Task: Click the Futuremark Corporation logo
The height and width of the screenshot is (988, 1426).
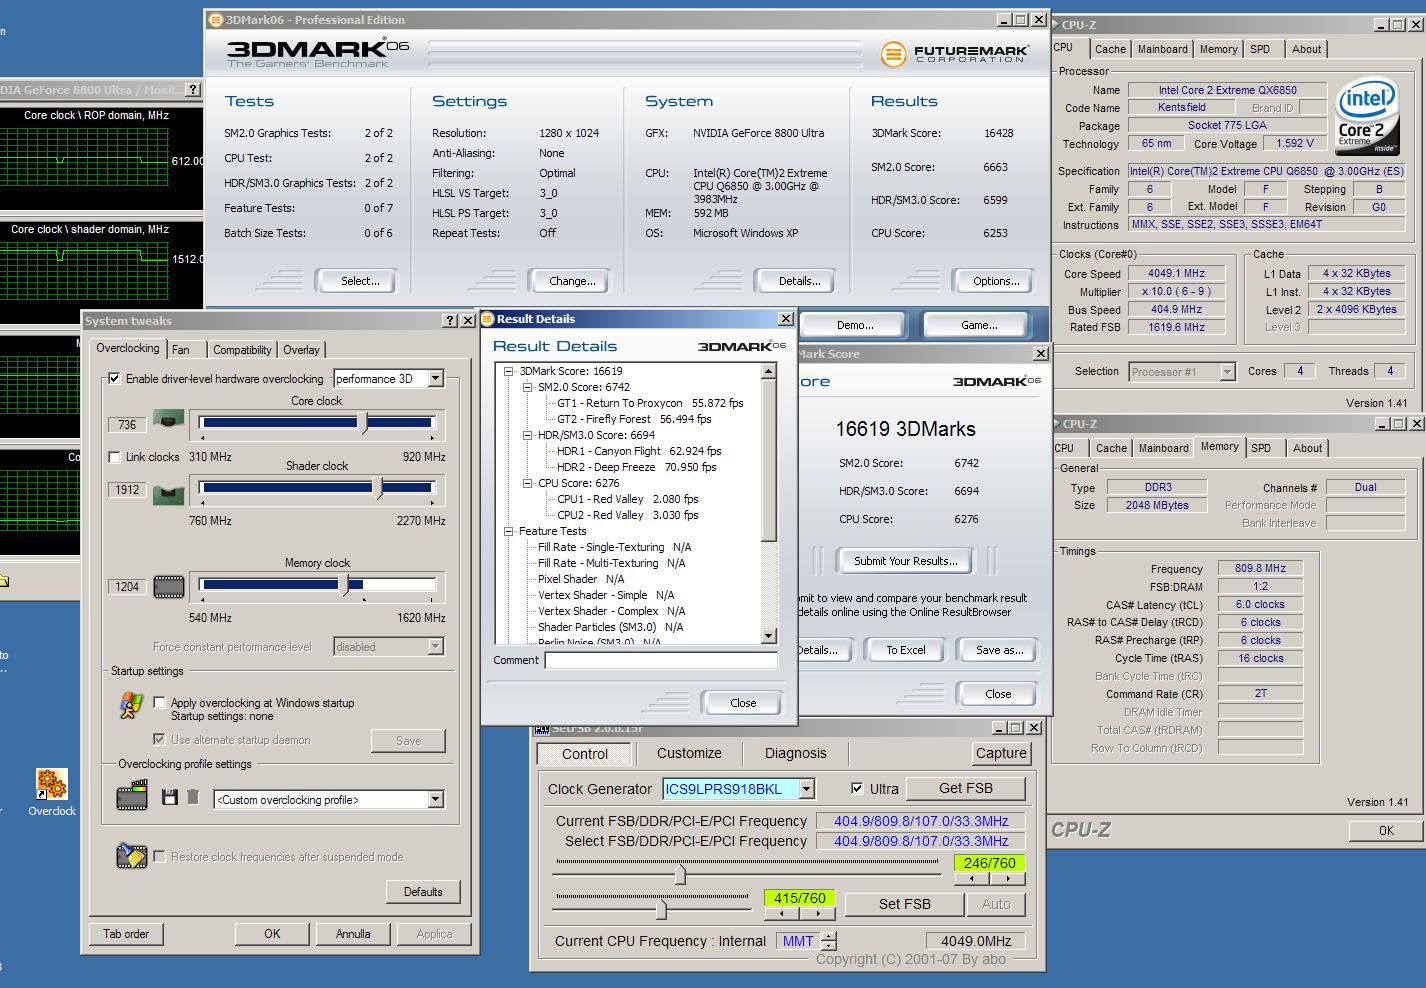Action: 953,53
